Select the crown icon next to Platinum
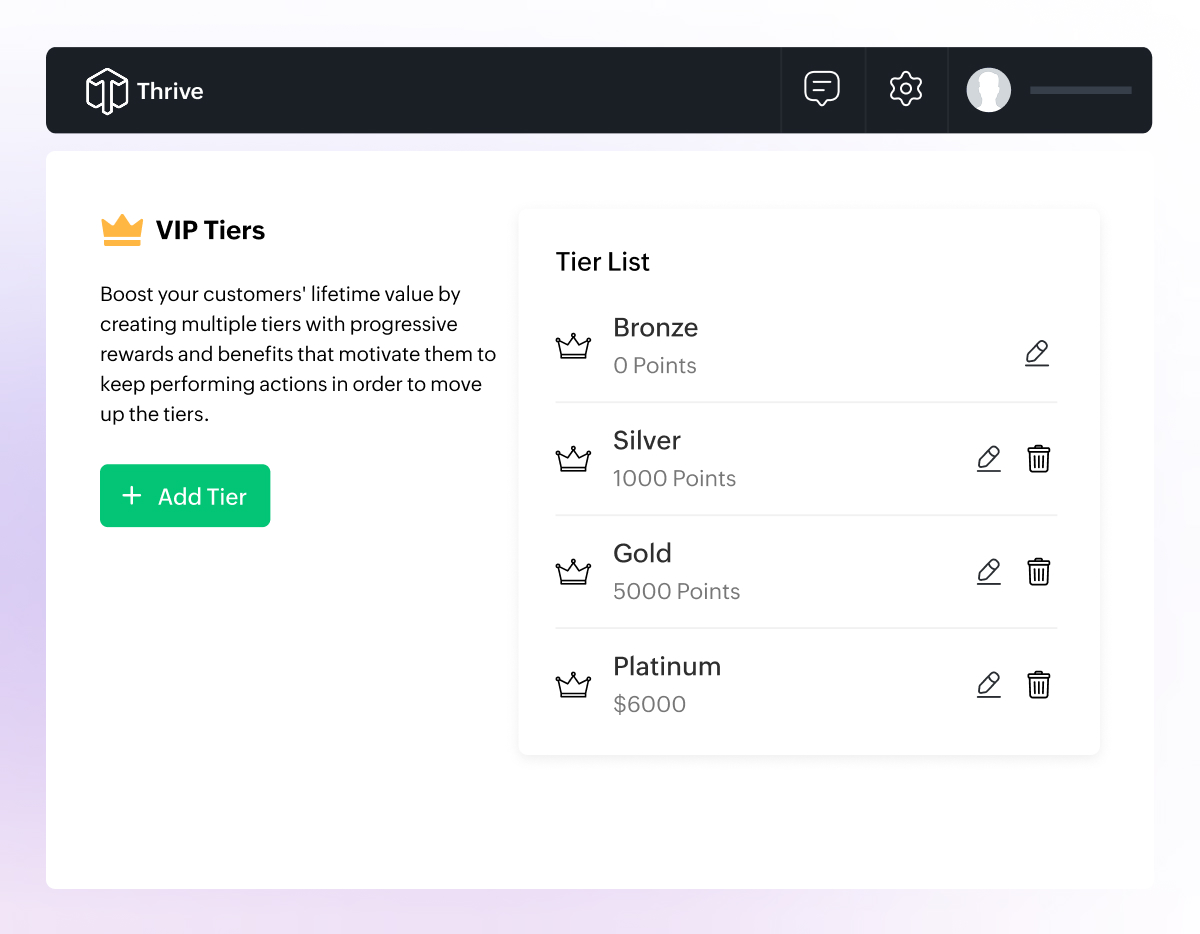 click(x=573, y=684)
